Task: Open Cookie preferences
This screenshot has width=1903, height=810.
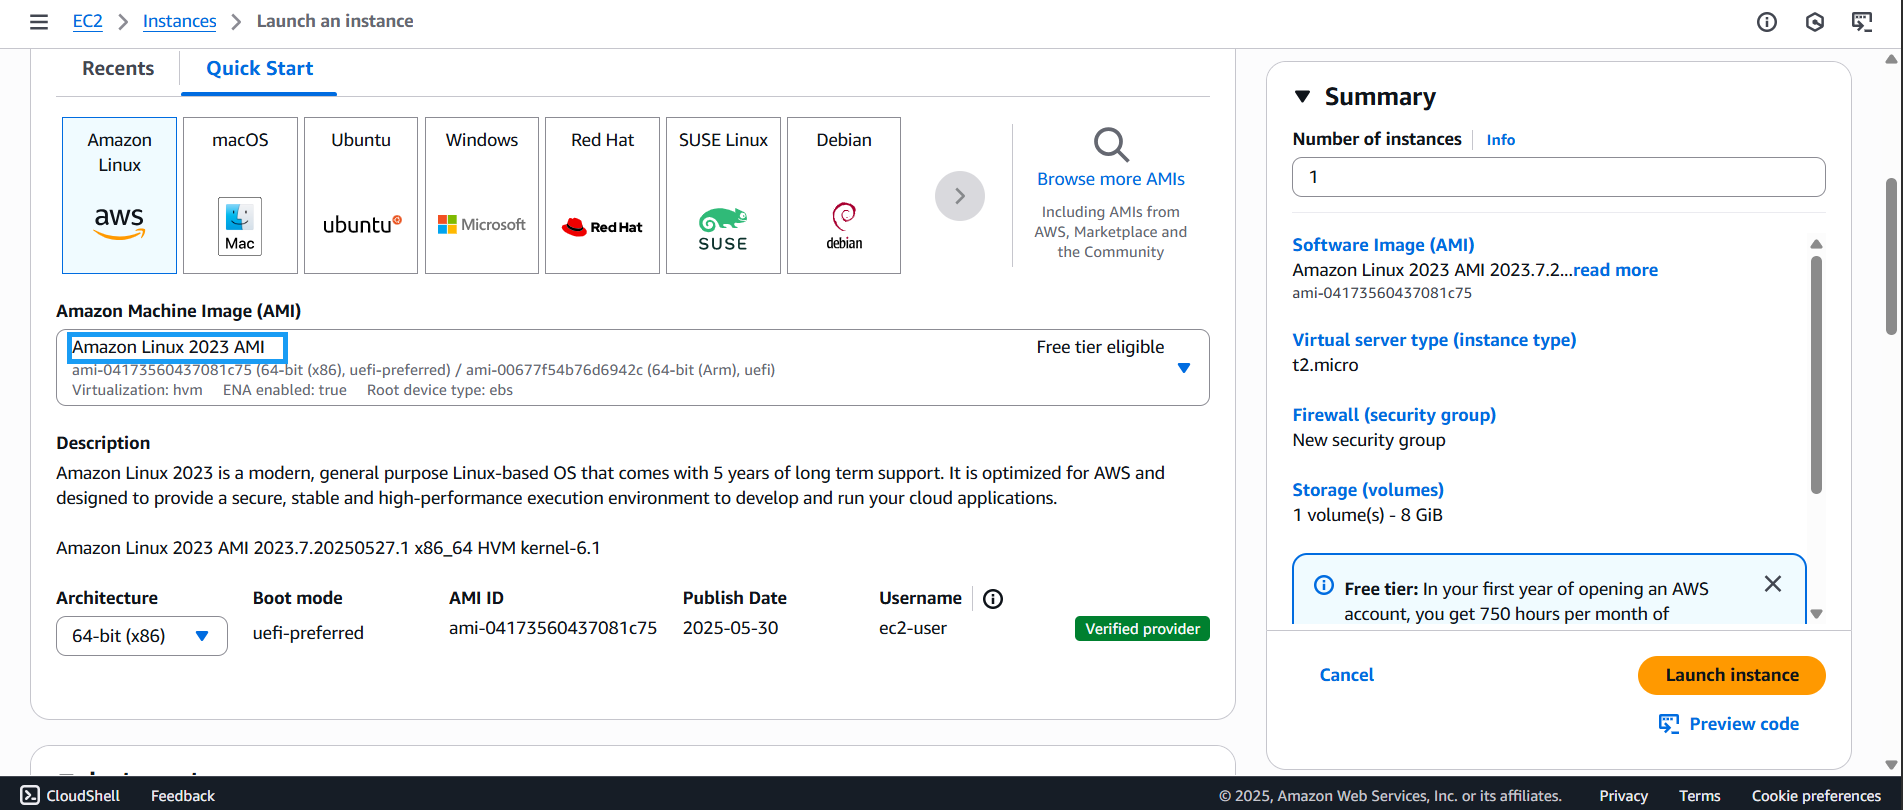Action: click(x=1816, y=796)
